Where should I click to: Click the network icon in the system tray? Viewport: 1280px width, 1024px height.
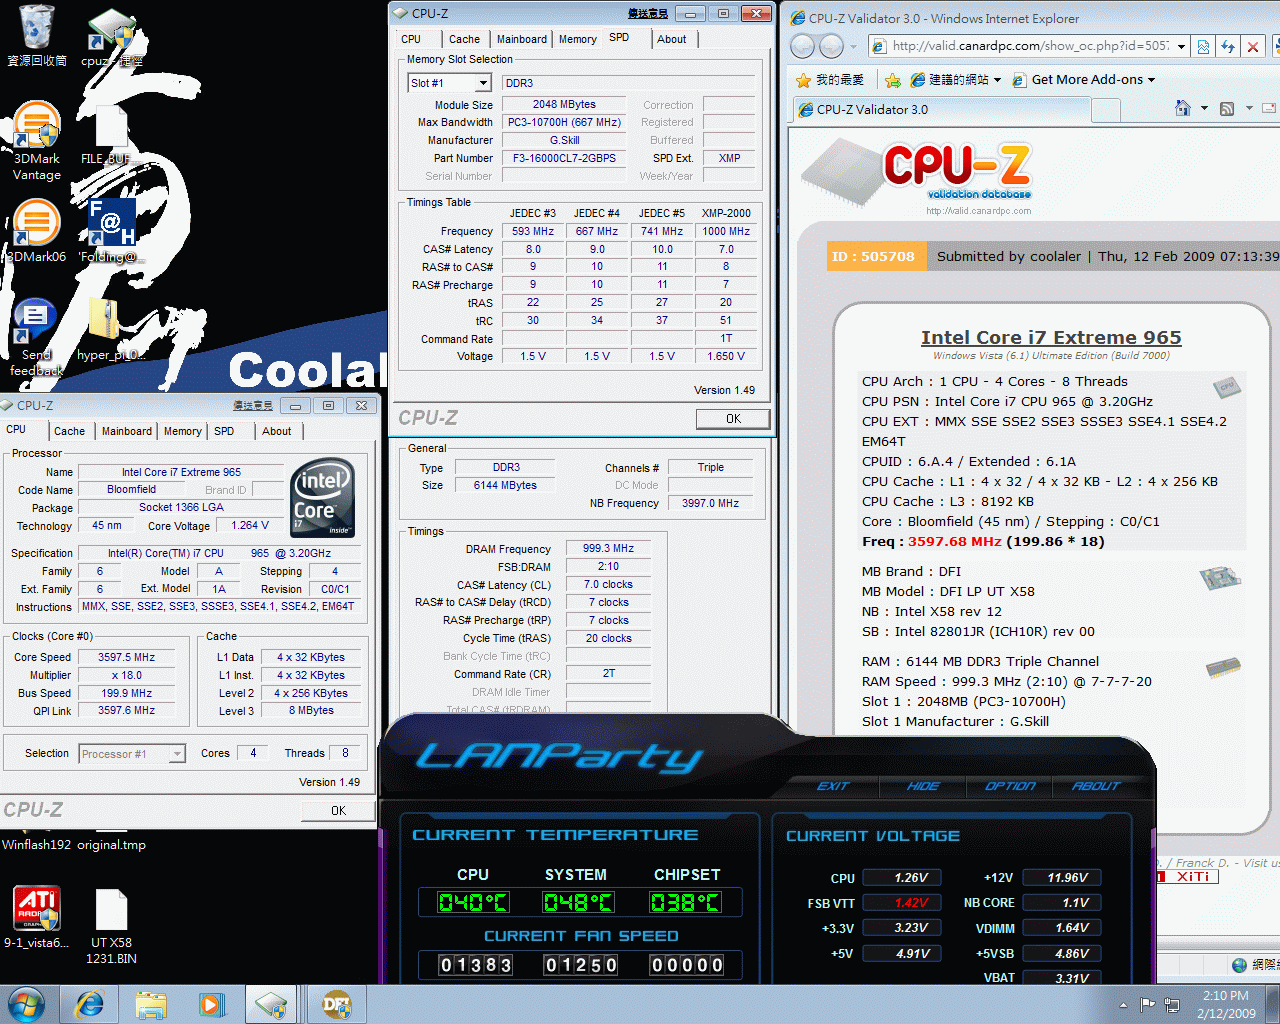click(1172, 1004)
